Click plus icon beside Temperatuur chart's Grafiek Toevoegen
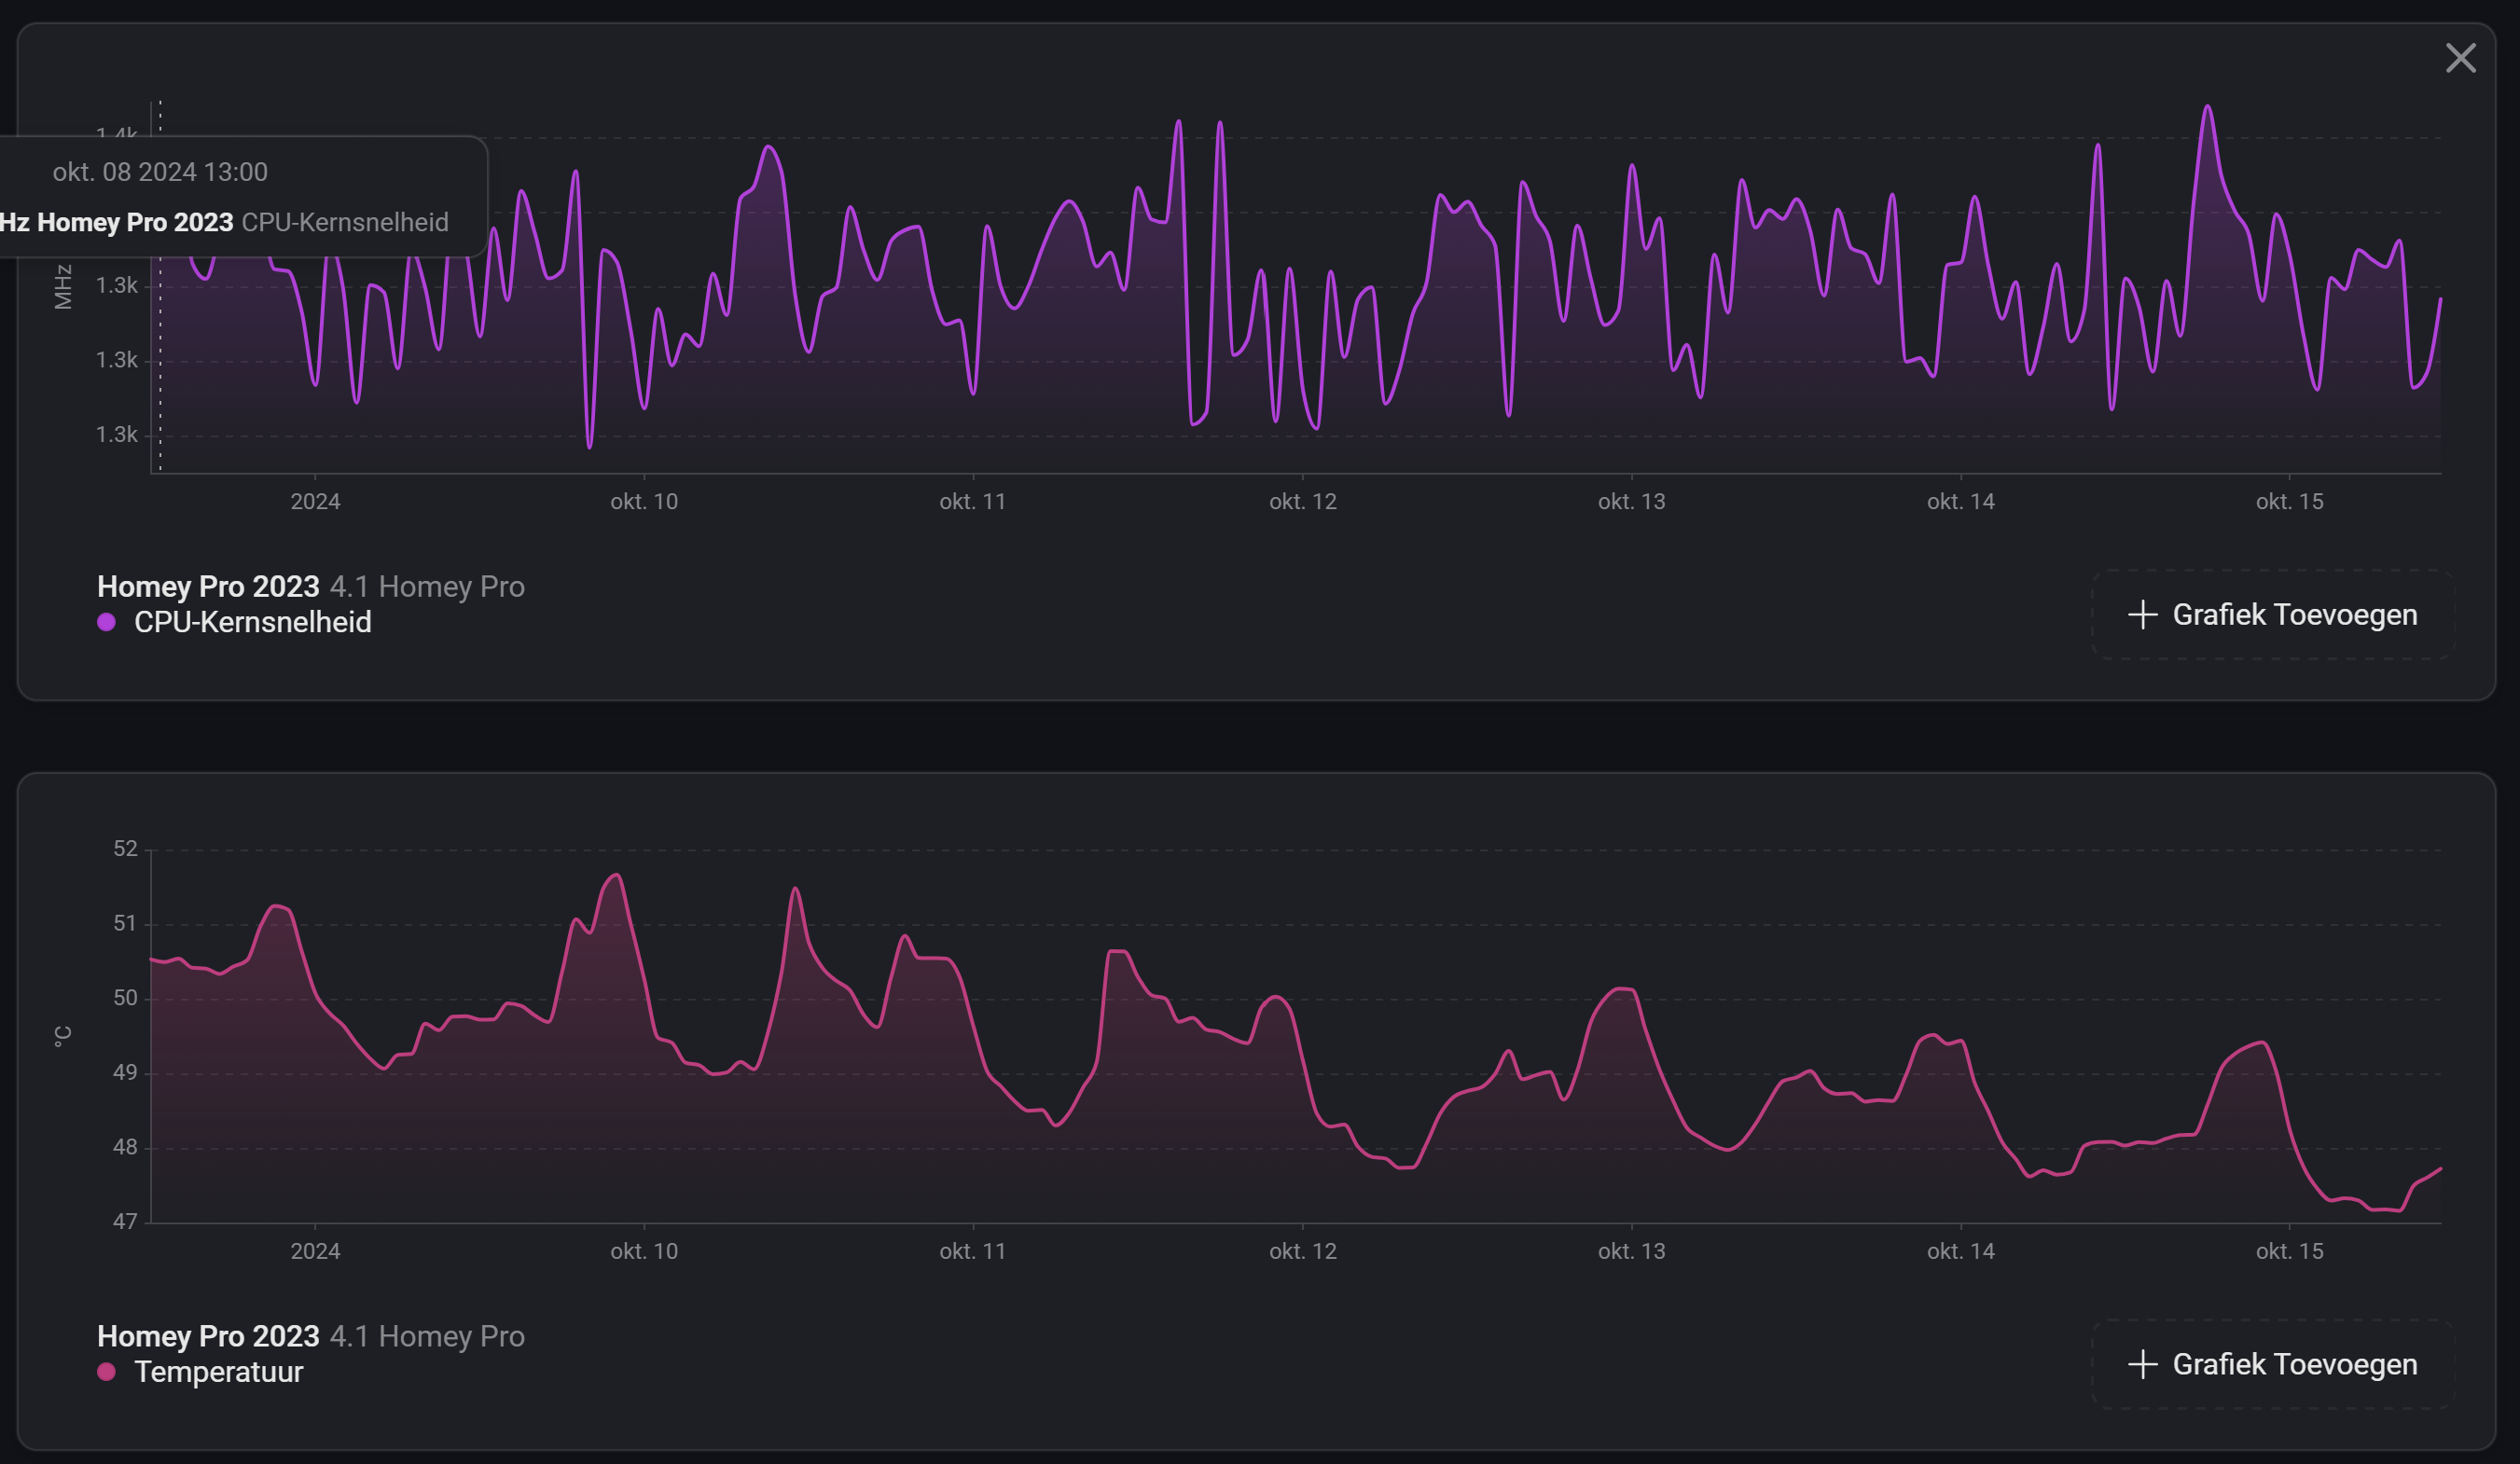2520x1464 pixels. tap(2142, 1364)
